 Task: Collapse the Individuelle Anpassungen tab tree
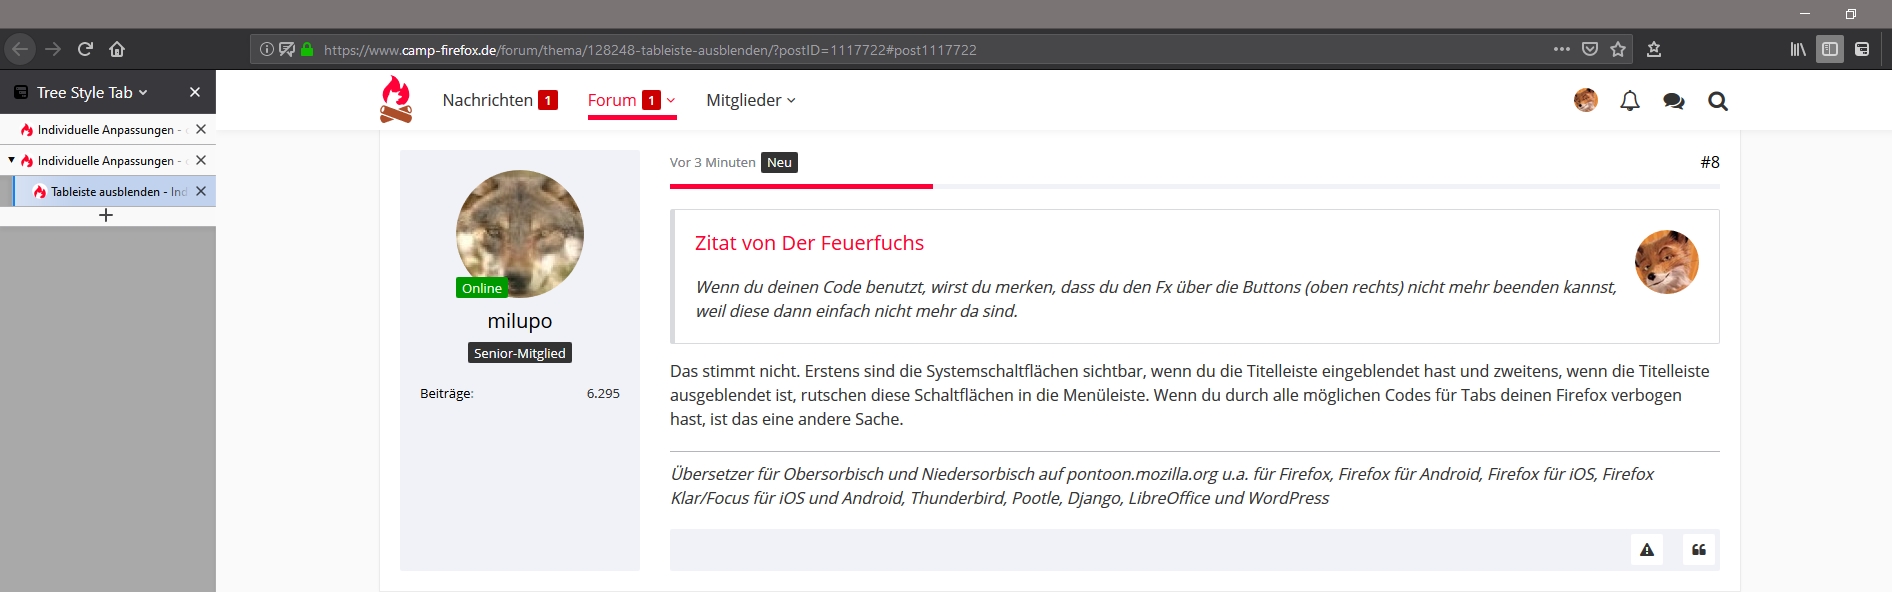coord(11,160)
